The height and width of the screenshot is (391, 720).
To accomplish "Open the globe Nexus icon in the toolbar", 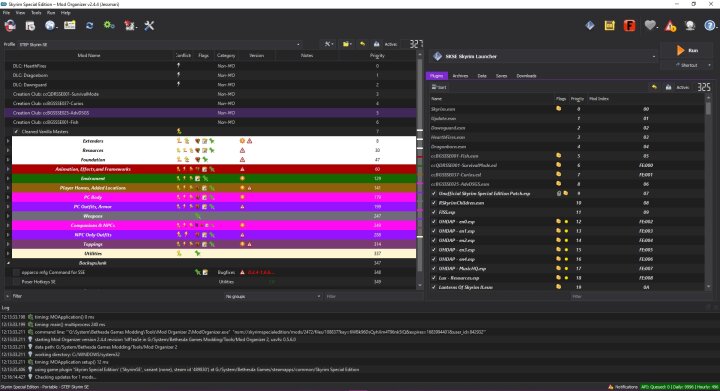I will coord(50,26).
